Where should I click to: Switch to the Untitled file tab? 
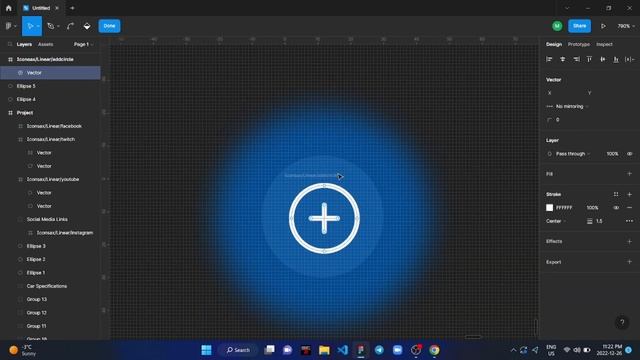pos(41,8)
